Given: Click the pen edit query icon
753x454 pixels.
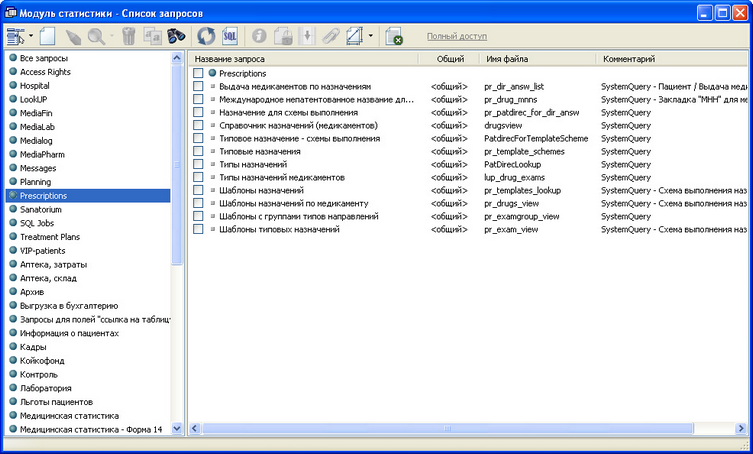Looking at the screenshot, I should 73,37.
